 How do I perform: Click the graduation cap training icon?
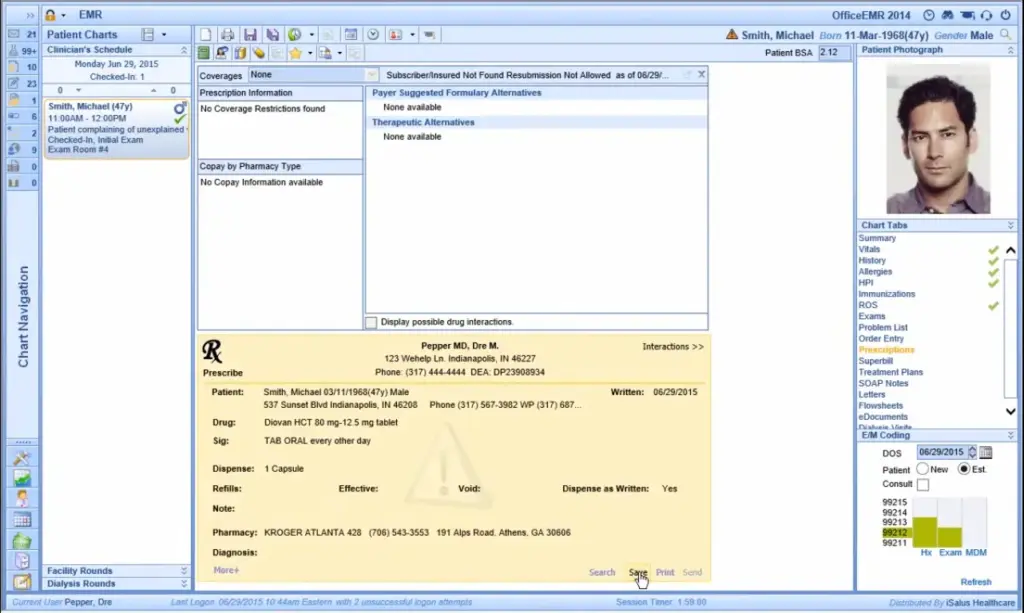[x=967, y=15]
